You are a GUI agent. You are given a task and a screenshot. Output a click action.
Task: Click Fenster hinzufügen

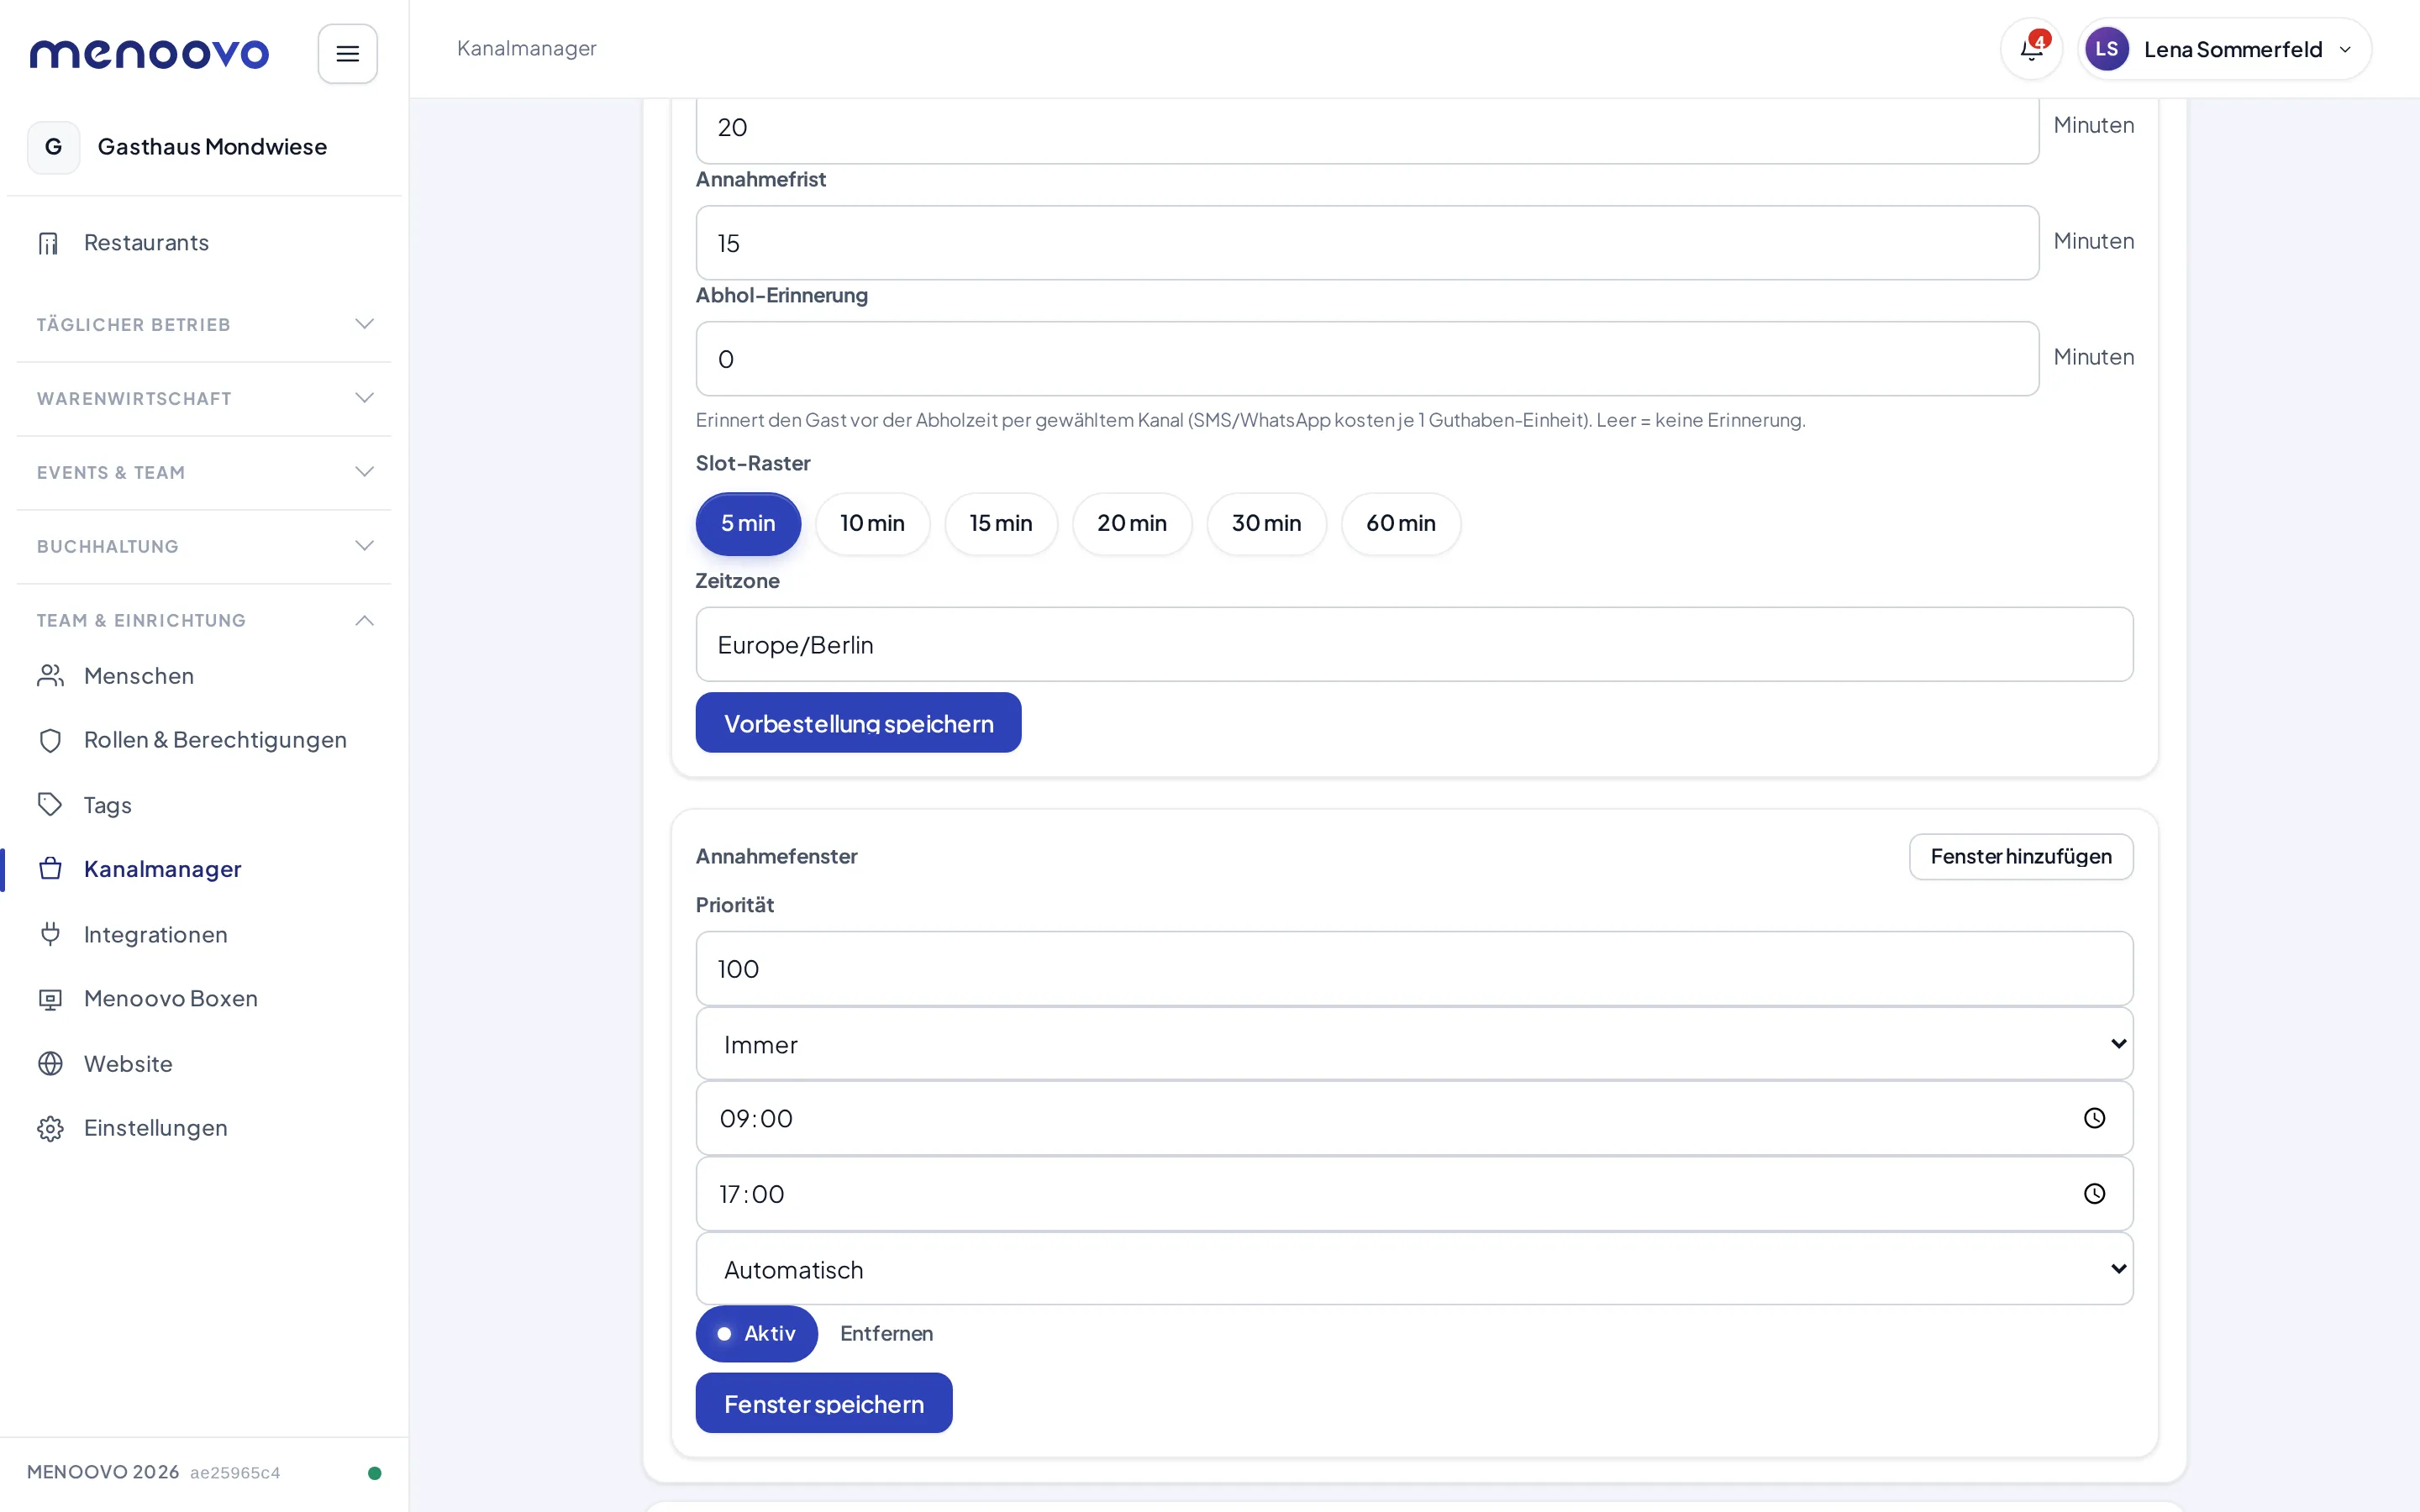tap(2021, 856)
